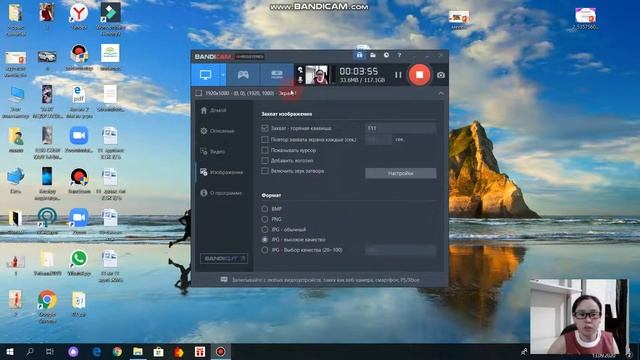Click the BANDICUT link button
Viewport: 640px width, 360px height.
pos(224,259)
